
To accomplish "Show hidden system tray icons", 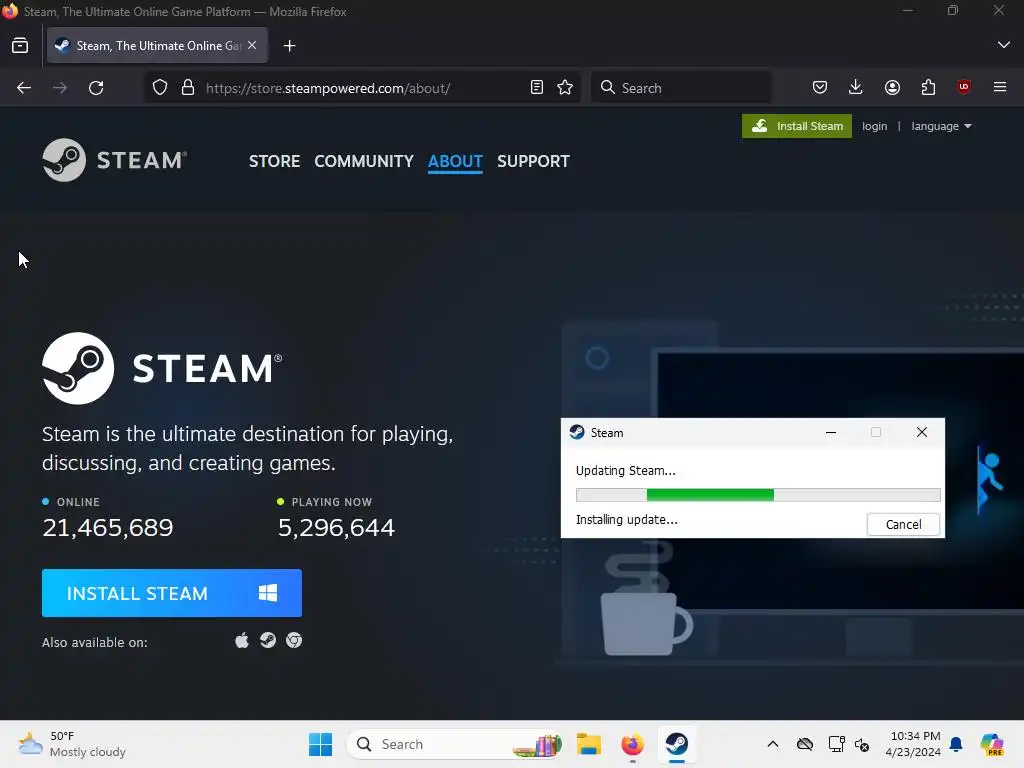I will tap(773, 744).
